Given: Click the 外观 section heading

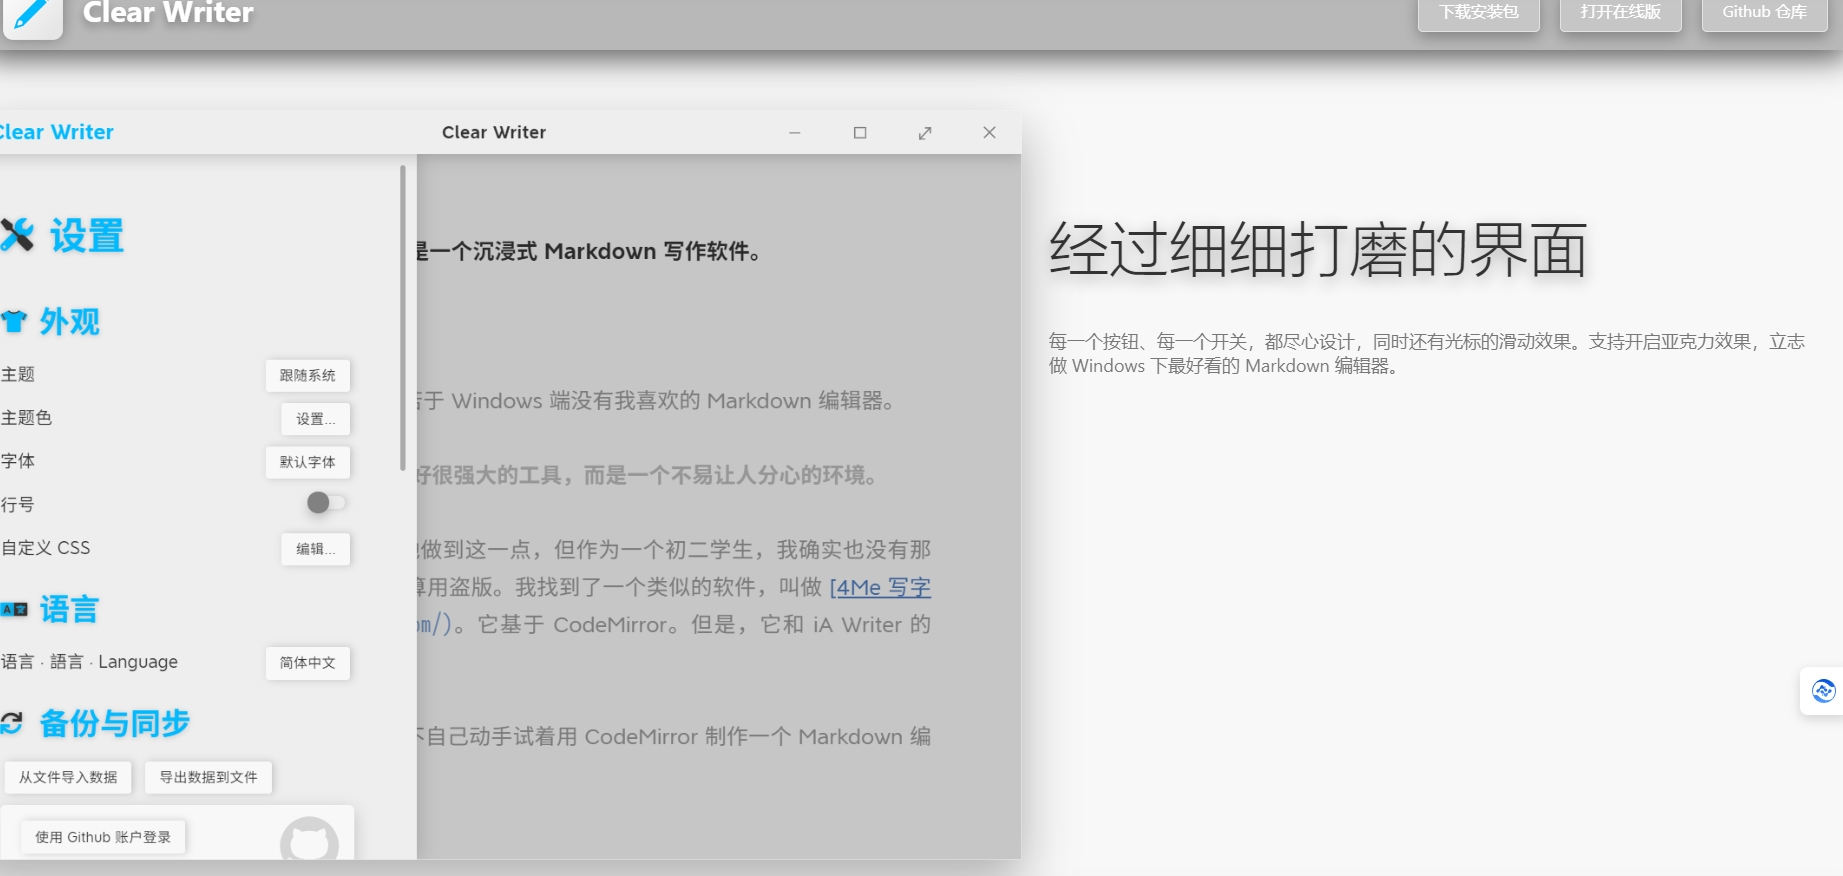Looking at the screenshot, I should (70, 322).
